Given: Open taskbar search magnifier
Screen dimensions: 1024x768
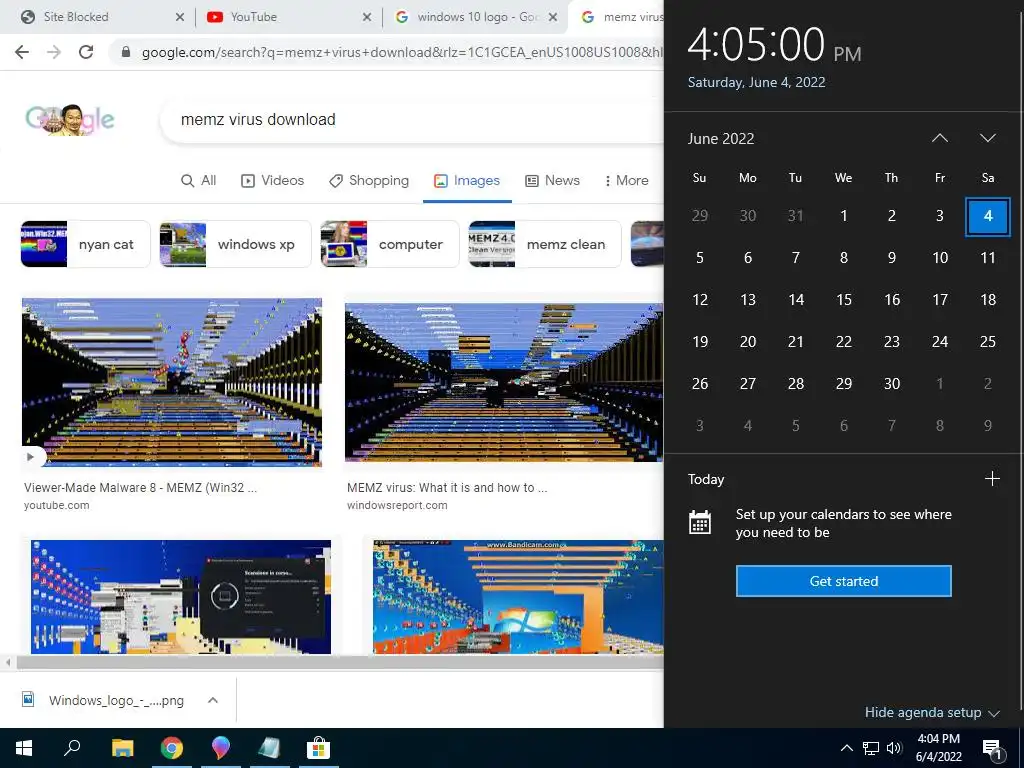Looking at the screenshot, I should (x=72, y=748).
